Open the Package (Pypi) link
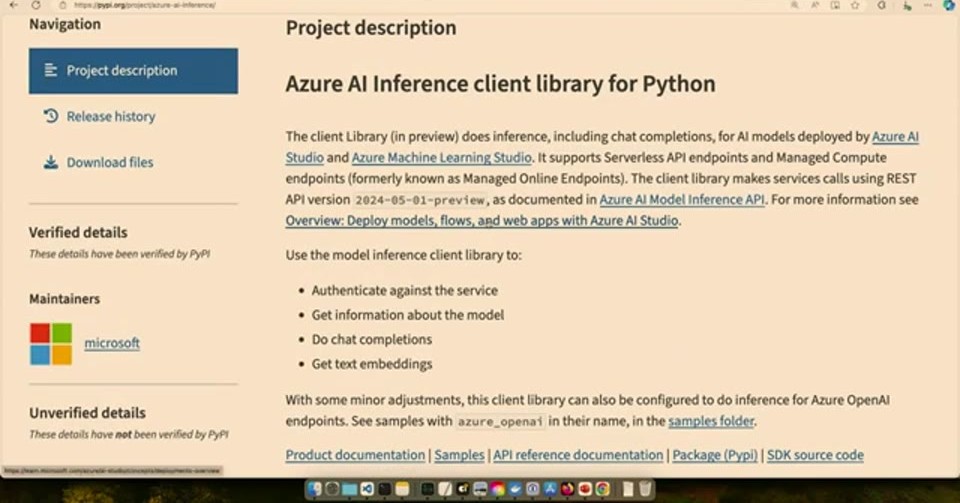 pos(715,455)
